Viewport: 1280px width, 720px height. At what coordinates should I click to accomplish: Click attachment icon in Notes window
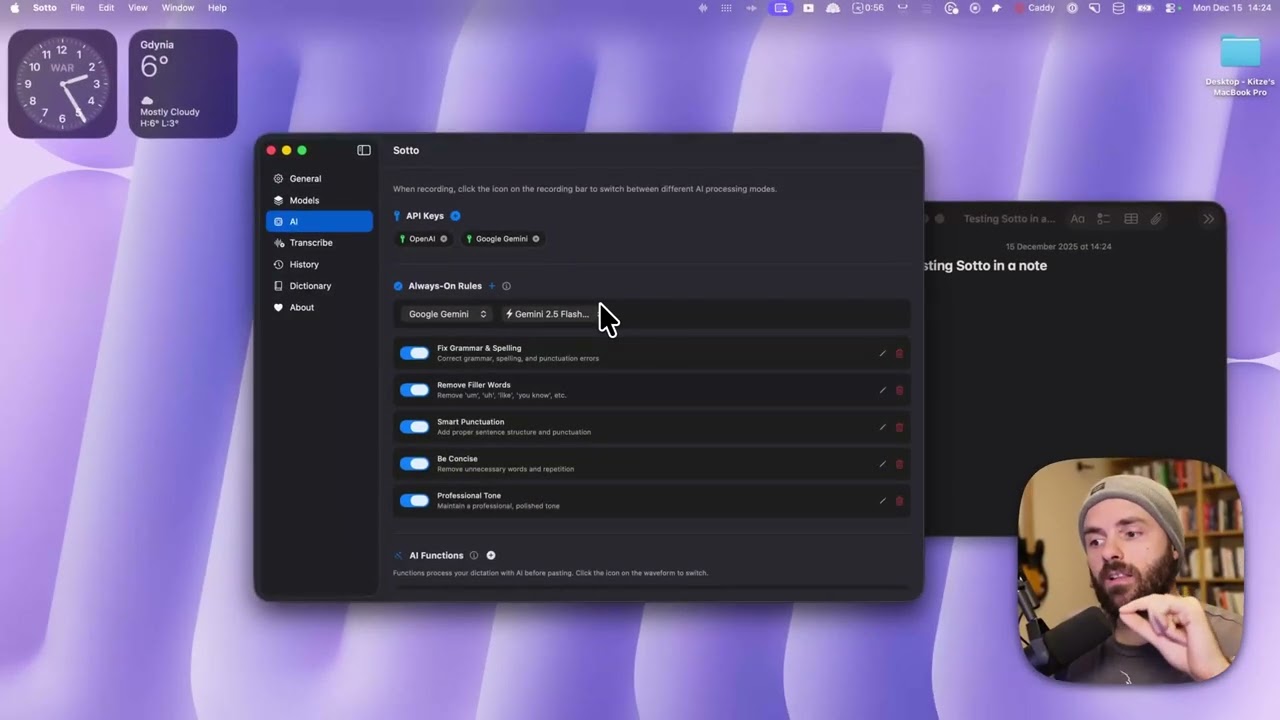click(1156, 219)
